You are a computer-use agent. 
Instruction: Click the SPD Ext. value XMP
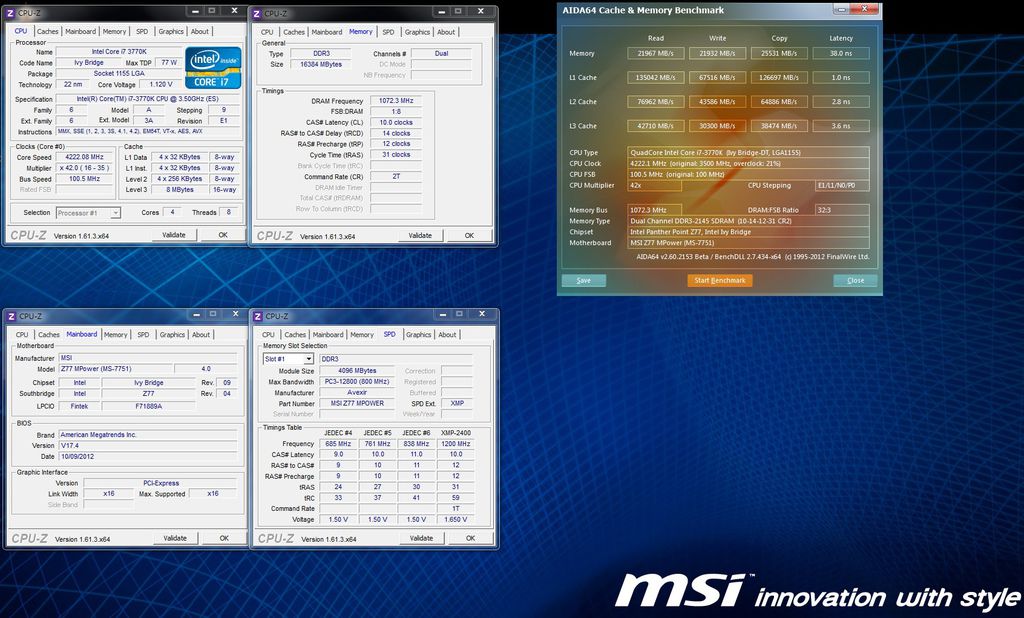457,403
